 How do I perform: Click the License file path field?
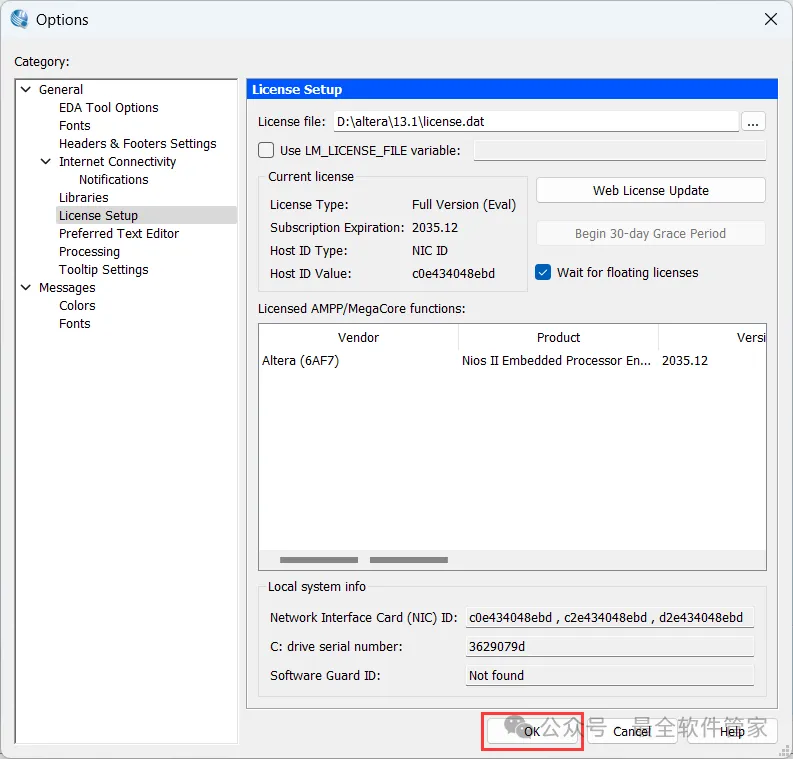(536, 122)
